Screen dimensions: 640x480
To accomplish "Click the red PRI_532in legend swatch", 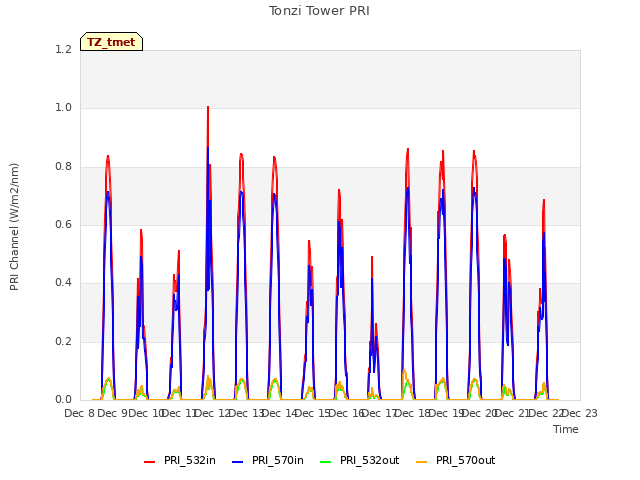I will pyautogui.click(x=149, y=462).
